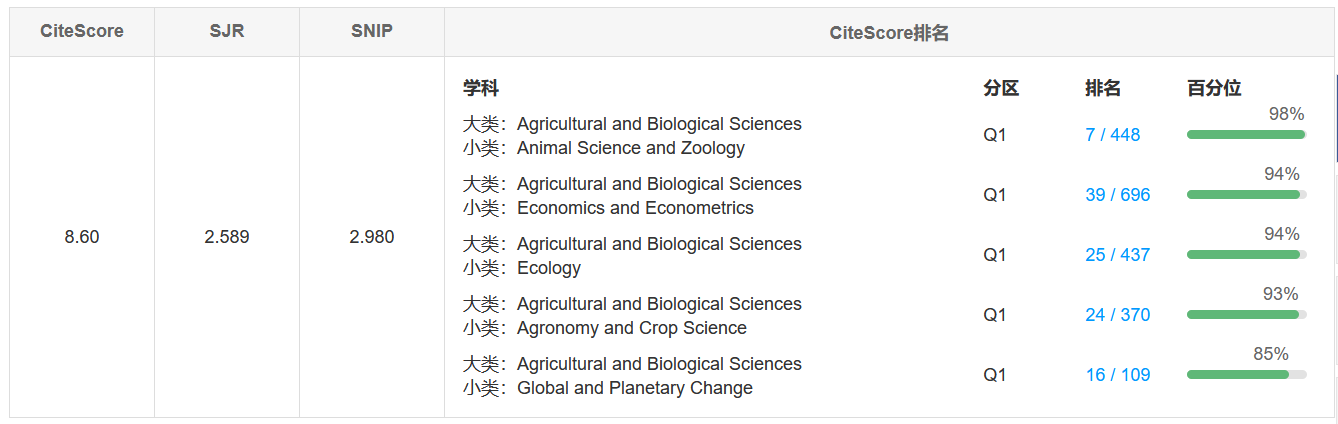Viewport: 1338px width, 424px height.
Task: Click the 94% bar for Economics and Econometrics
Action: 1246,194
